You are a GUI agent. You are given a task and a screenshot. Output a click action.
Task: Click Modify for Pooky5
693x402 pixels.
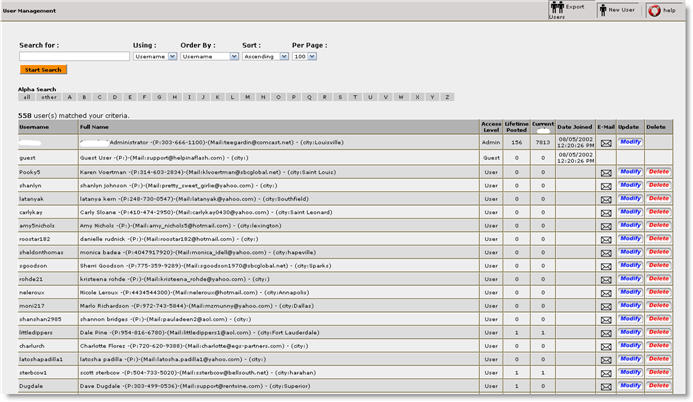(x=630, y=171)
